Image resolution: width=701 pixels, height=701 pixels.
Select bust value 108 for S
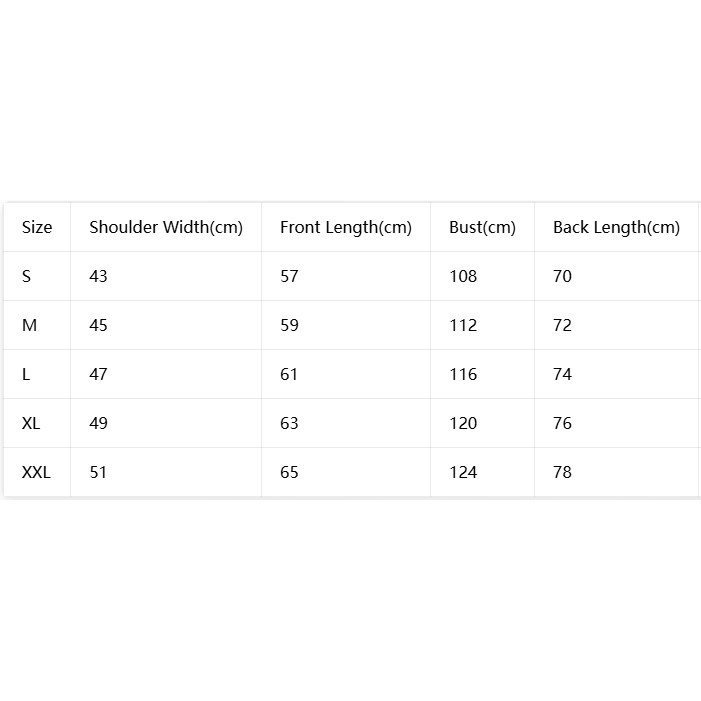point(463,276)
